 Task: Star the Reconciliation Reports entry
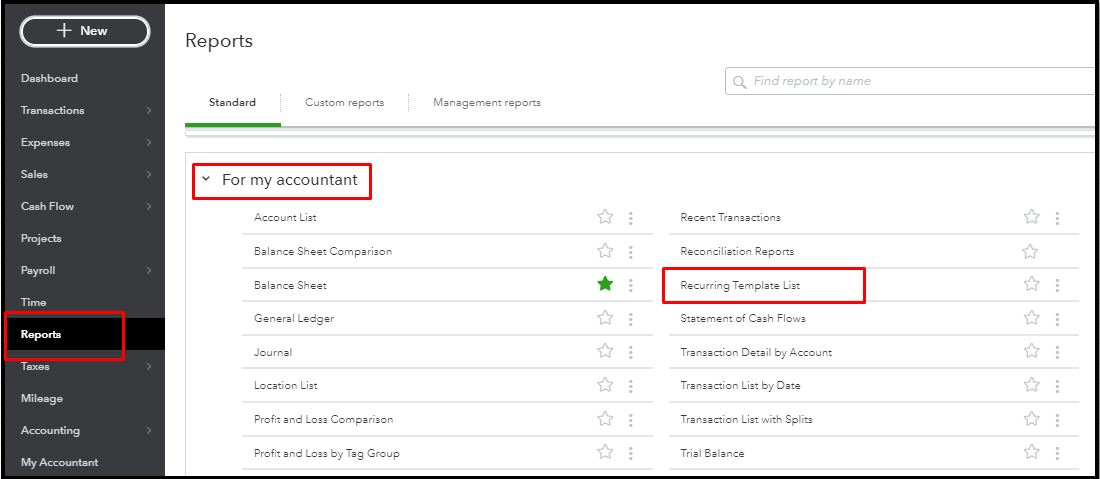(x=1031, y=252)
